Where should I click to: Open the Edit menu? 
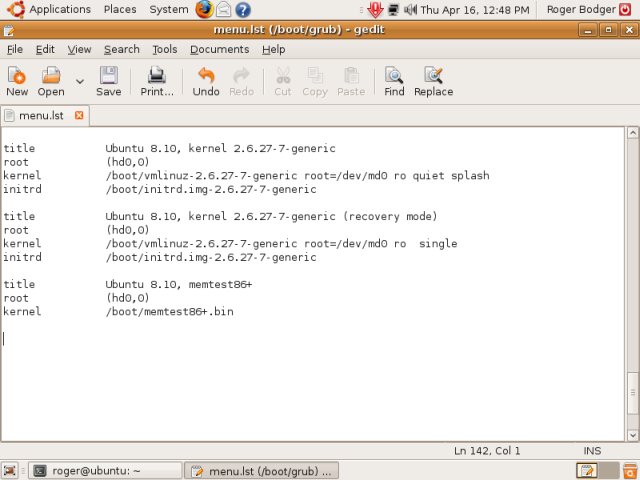coord(45,49)
